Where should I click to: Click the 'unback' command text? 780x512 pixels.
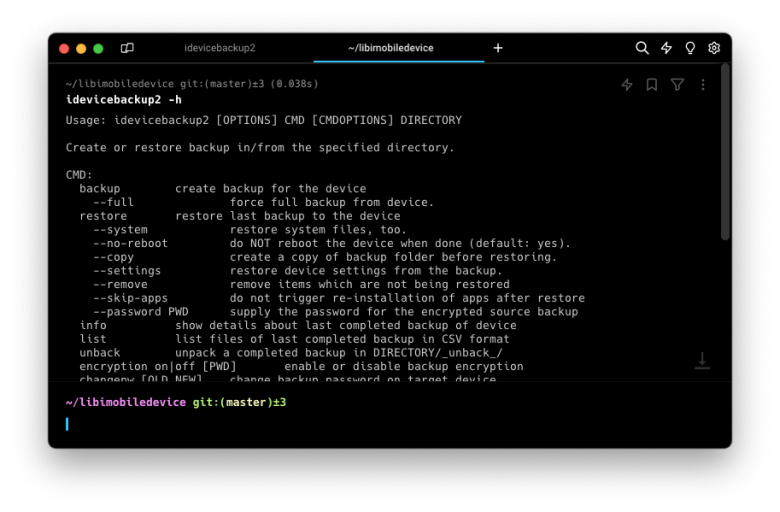point(99,353)
